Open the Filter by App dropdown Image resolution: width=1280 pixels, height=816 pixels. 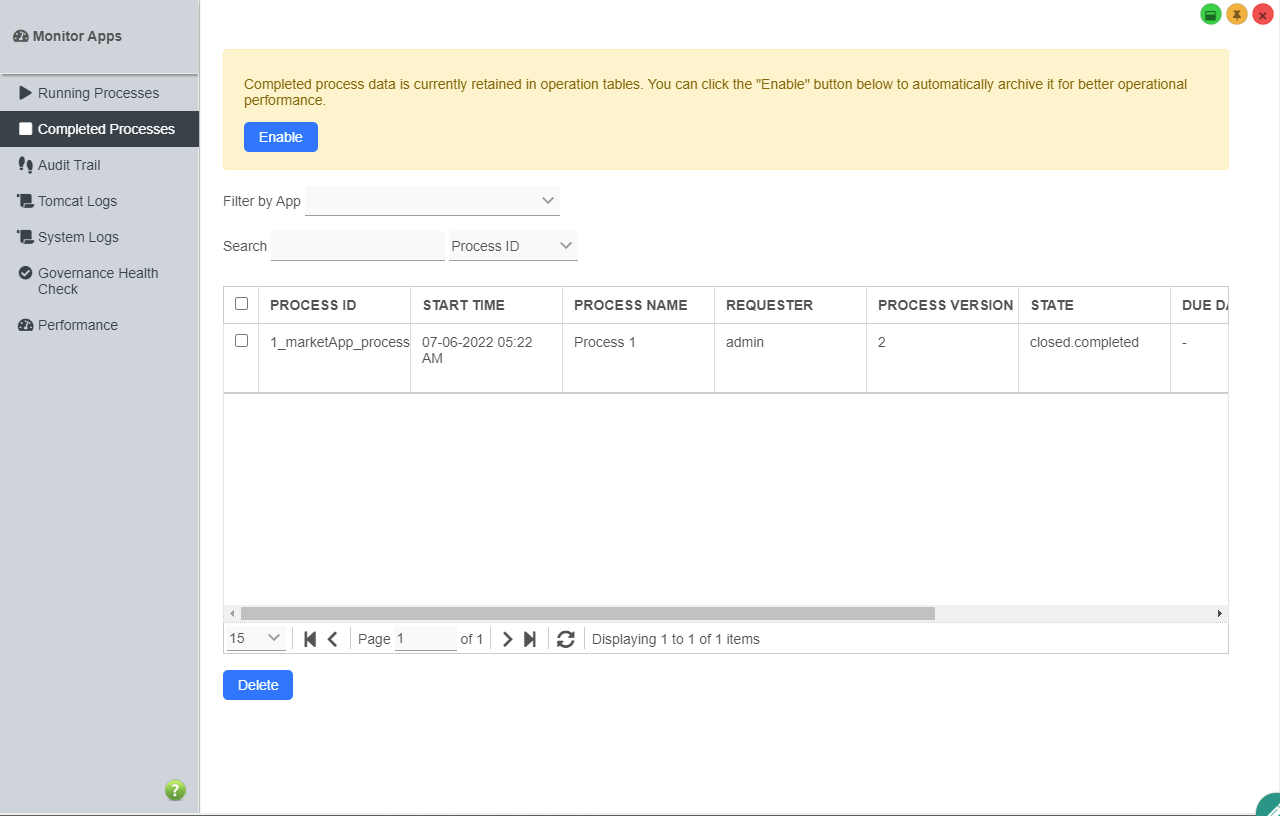[432, 201]
